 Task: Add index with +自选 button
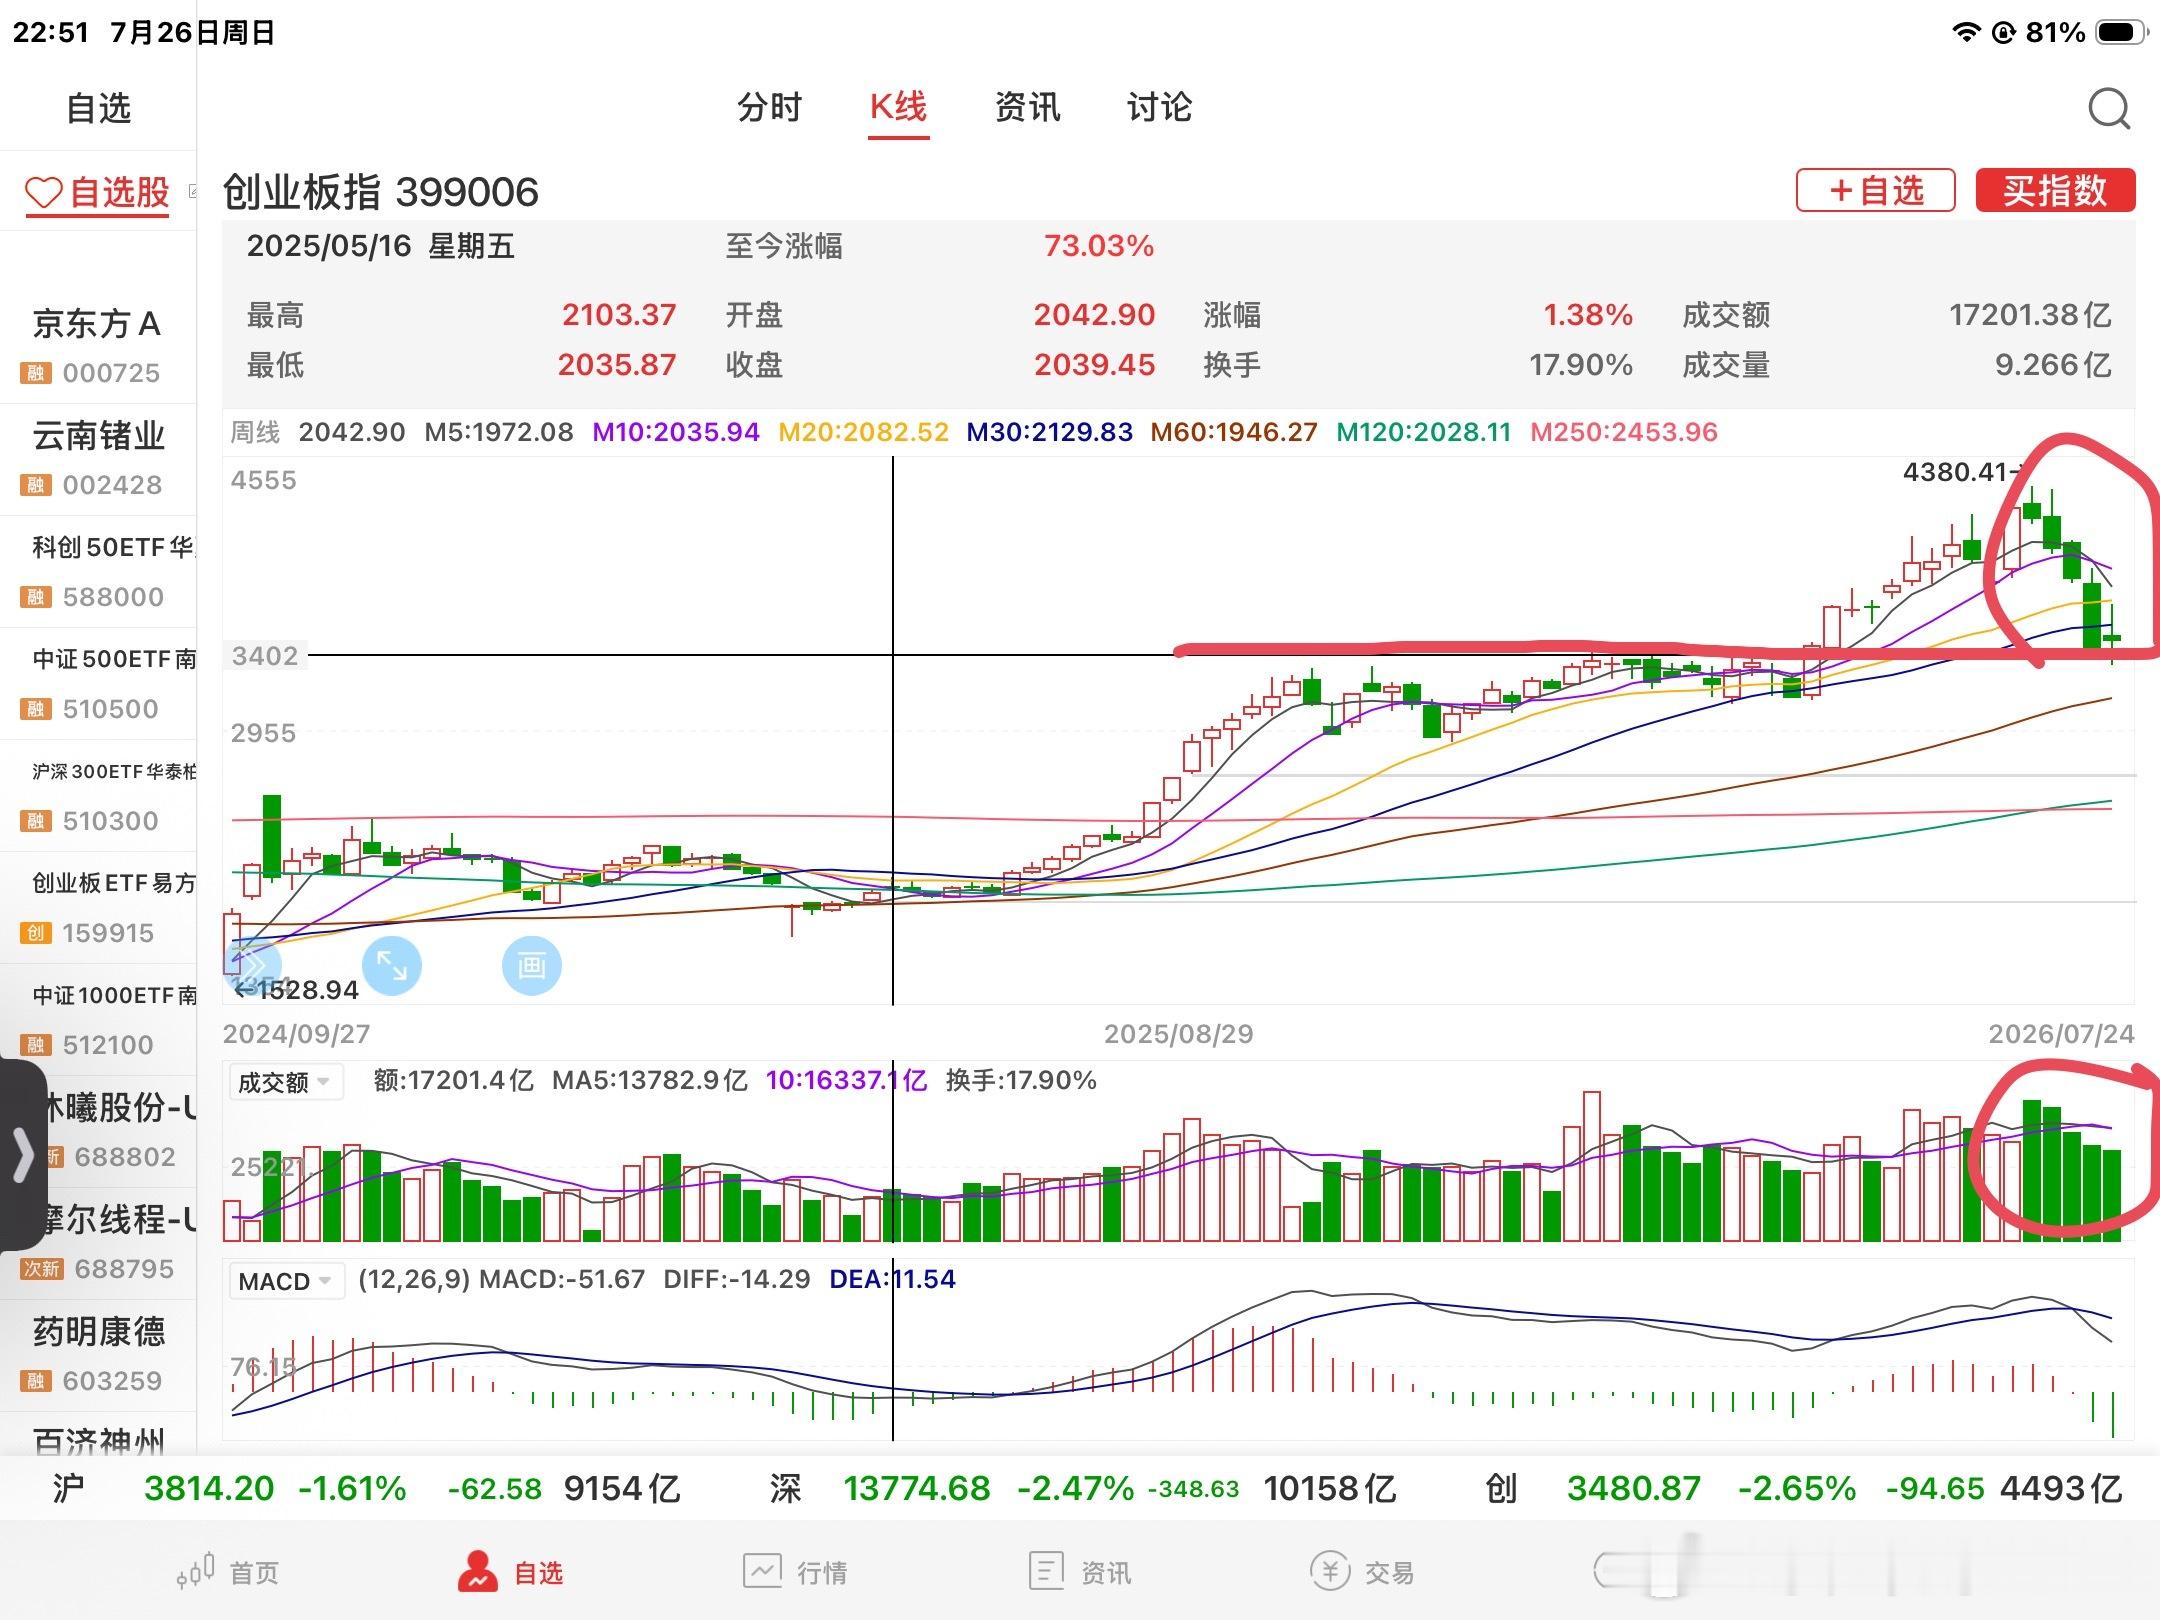[x=1875, y=190]
